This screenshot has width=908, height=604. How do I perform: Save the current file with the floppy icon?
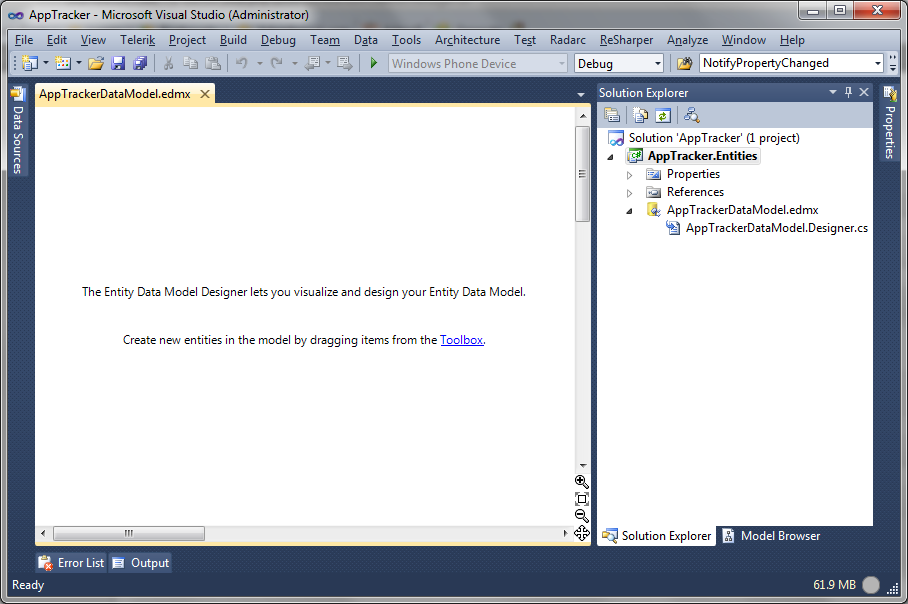118,63
